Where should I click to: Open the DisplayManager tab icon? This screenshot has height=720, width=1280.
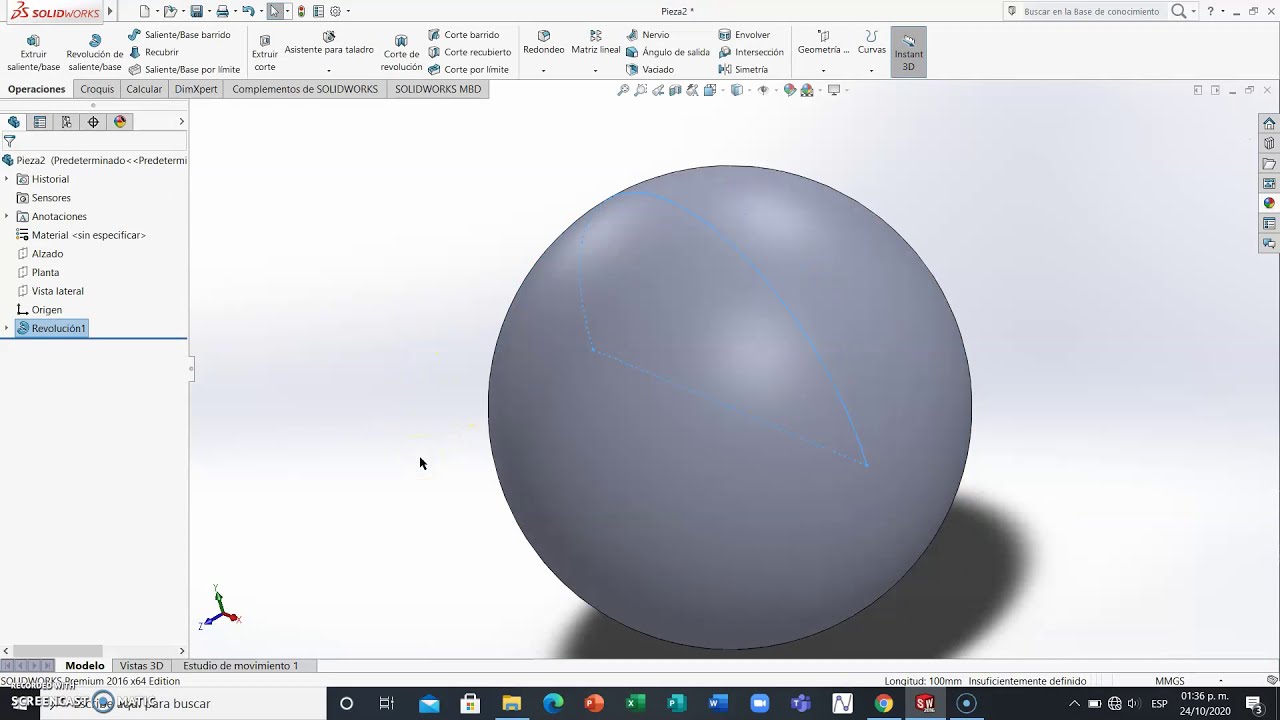pyautogui.click(x=120, y=122)
